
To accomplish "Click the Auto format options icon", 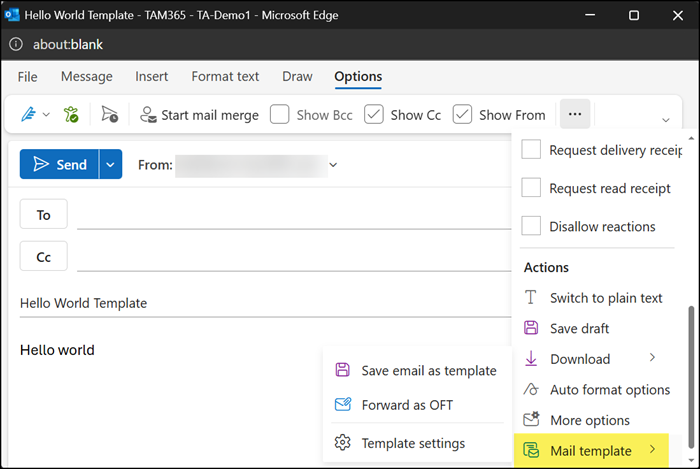I will click(531, 389).
